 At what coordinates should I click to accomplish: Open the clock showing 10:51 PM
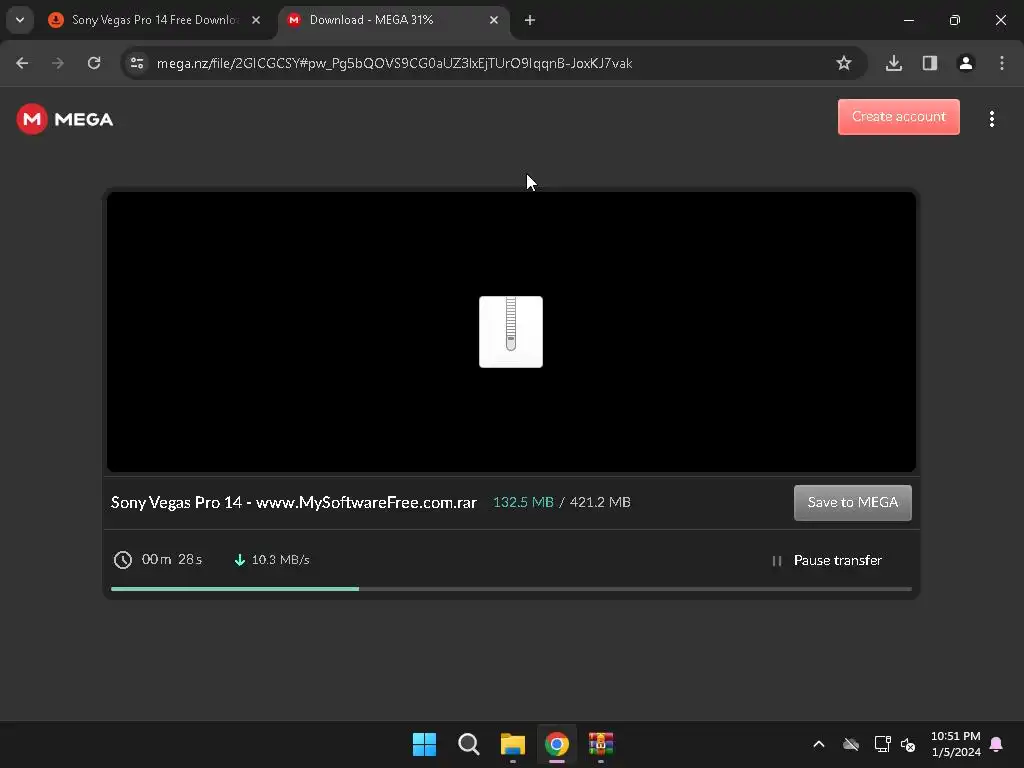(x=955, y=744)
